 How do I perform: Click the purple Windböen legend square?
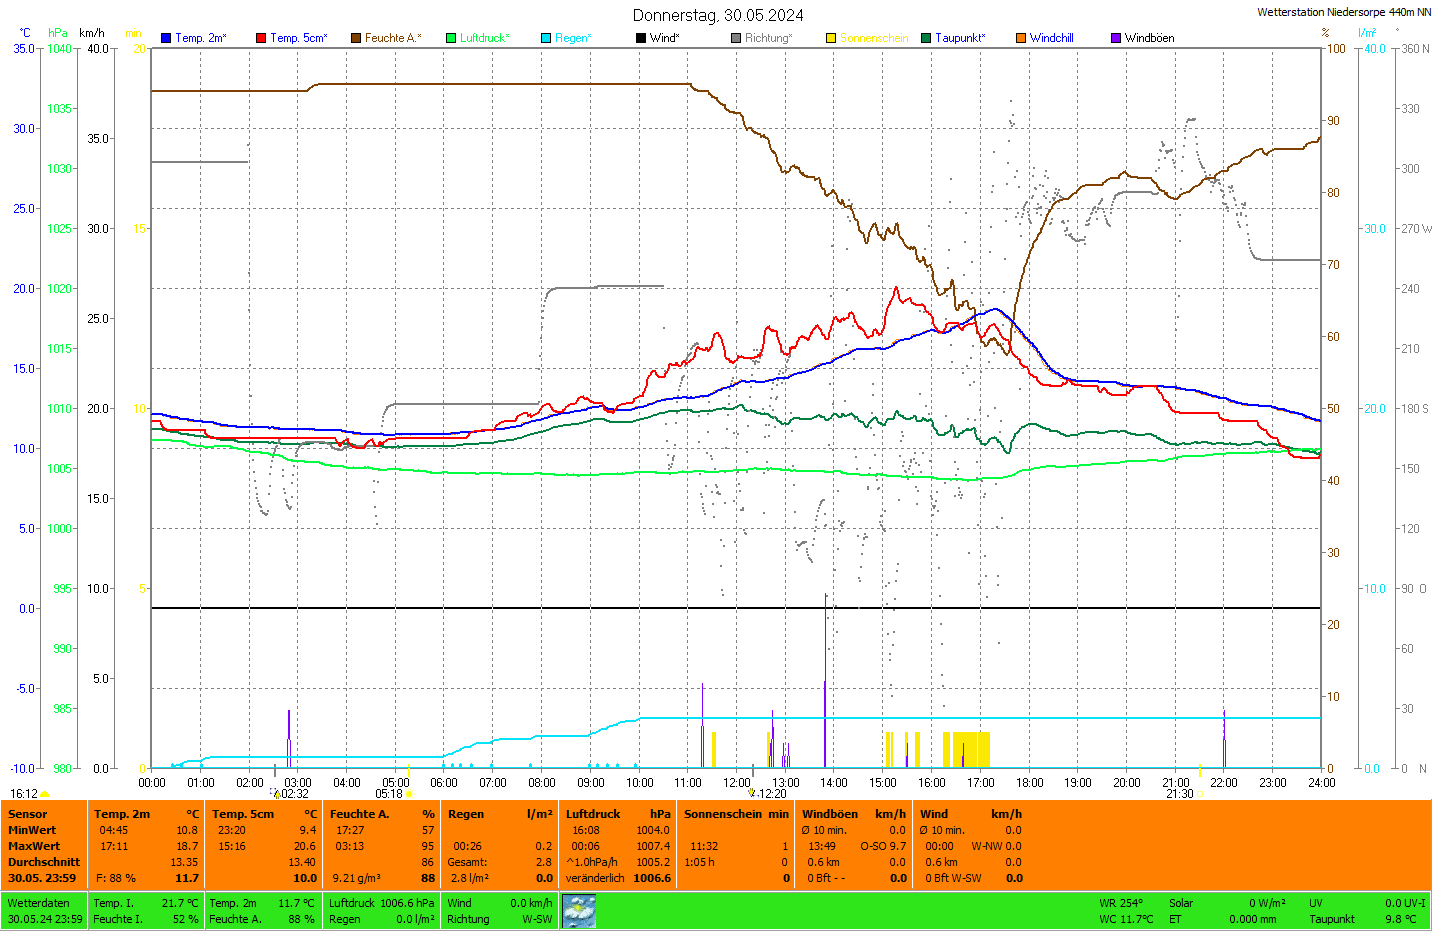coord(1116,38)
